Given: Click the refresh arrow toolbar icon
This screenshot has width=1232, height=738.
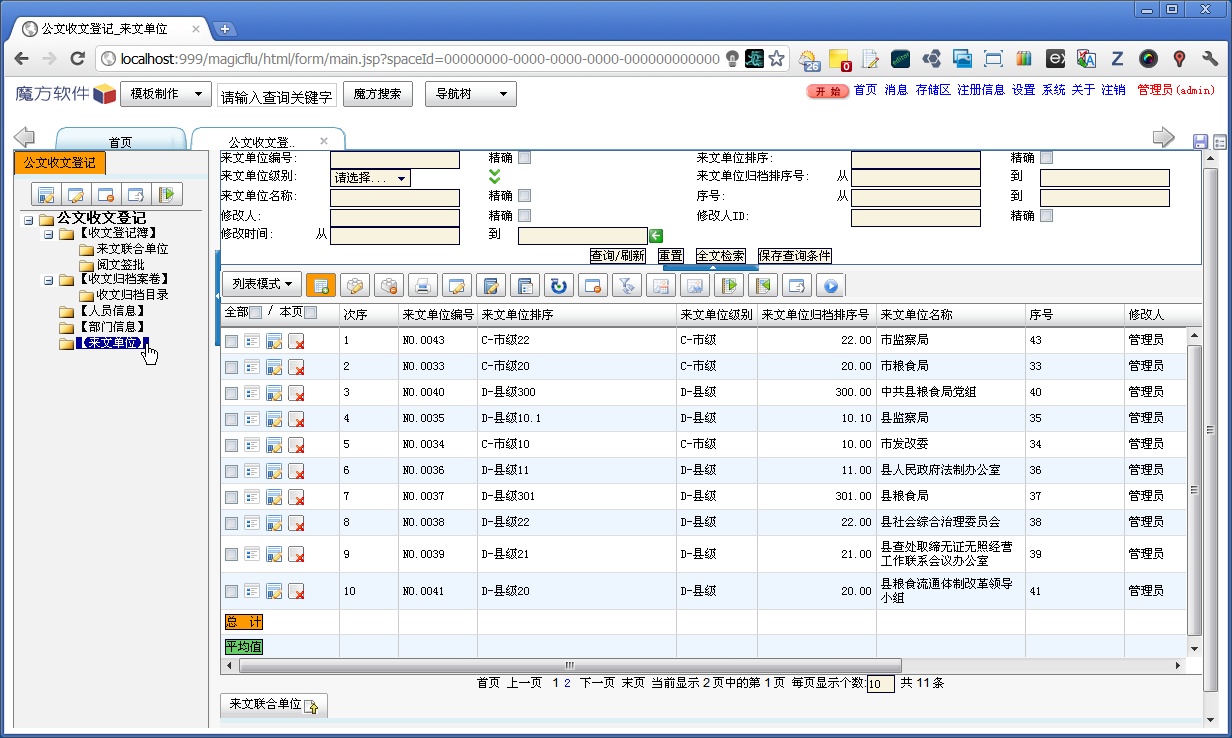Looking at the screenshot, I should click(559, 285).
